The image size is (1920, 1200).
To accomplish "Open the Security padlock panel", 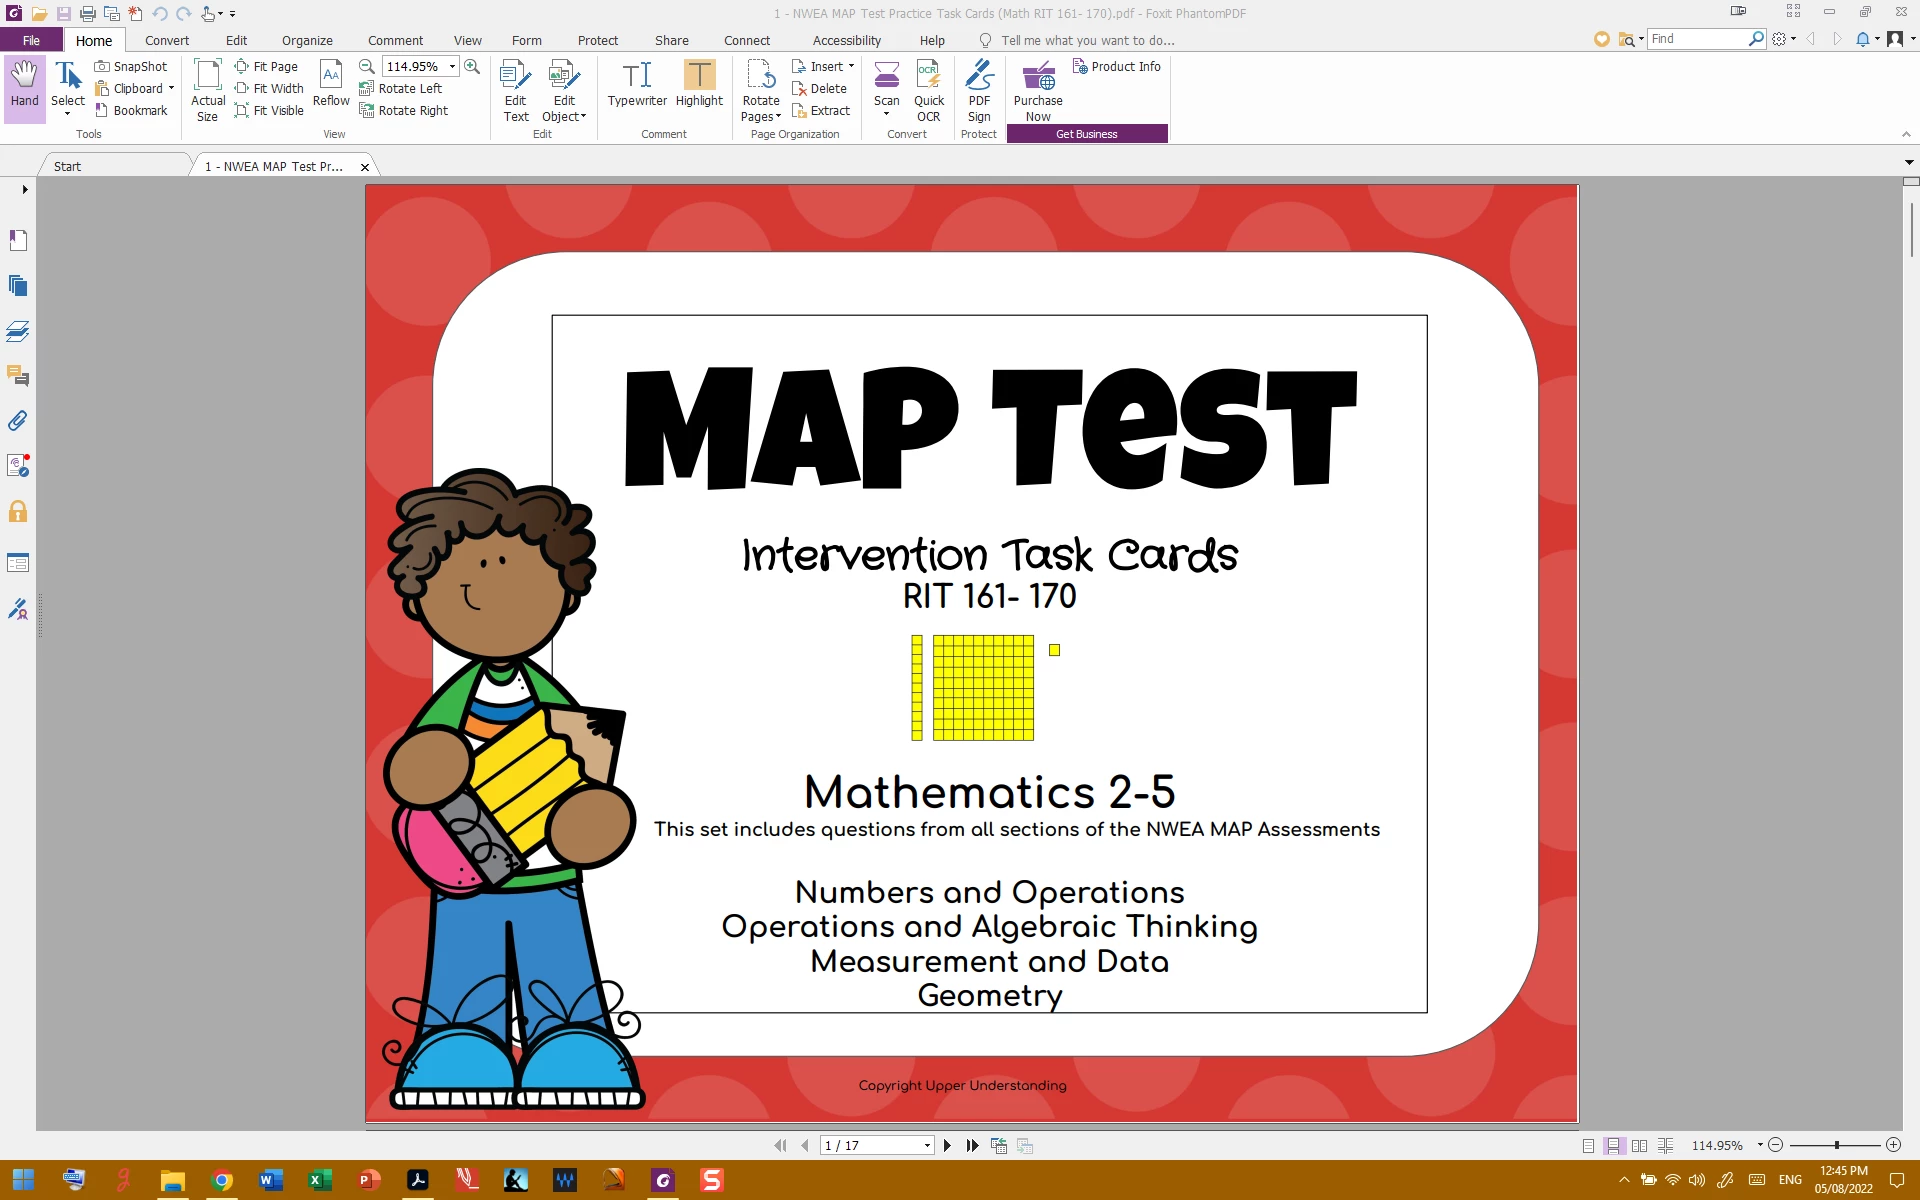I will click(x=18, y=512).
